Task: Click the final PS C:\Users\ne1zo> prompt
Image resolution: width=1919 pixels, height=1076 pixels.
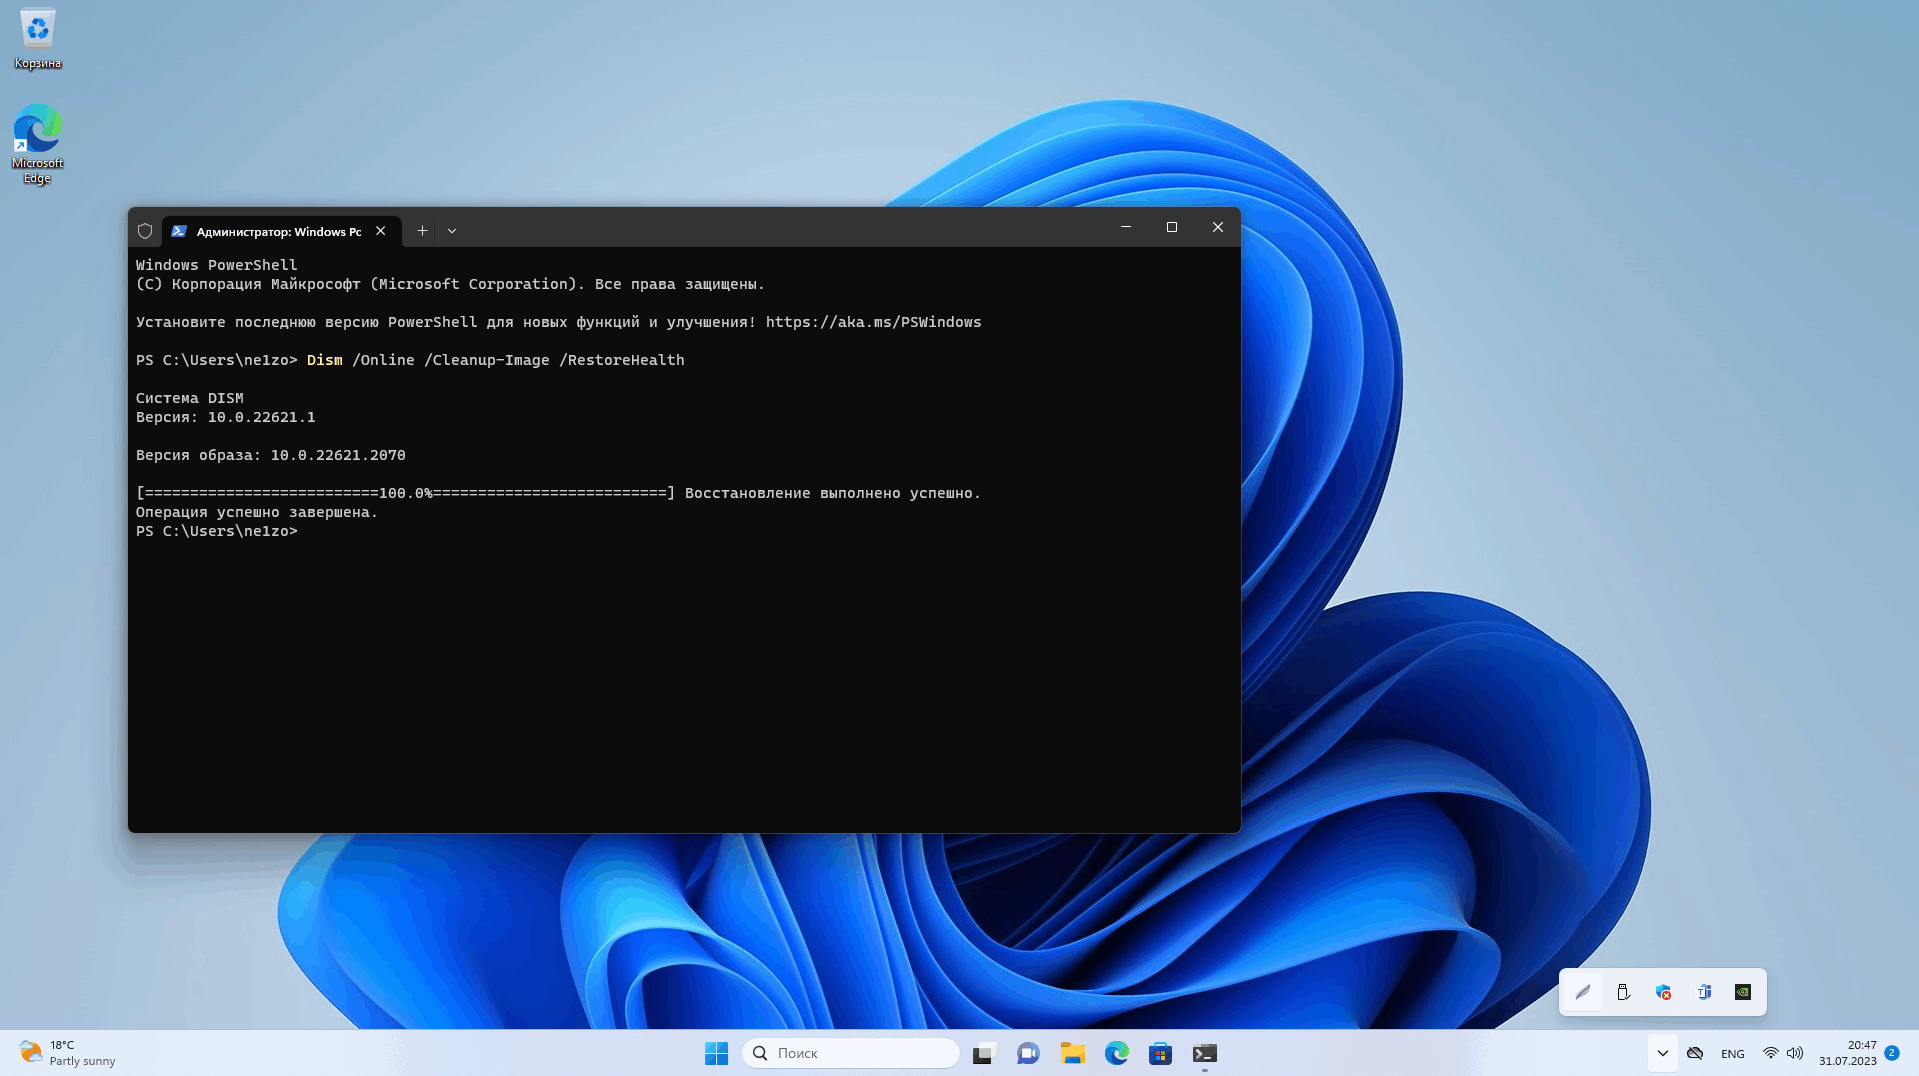Action: 217,531
